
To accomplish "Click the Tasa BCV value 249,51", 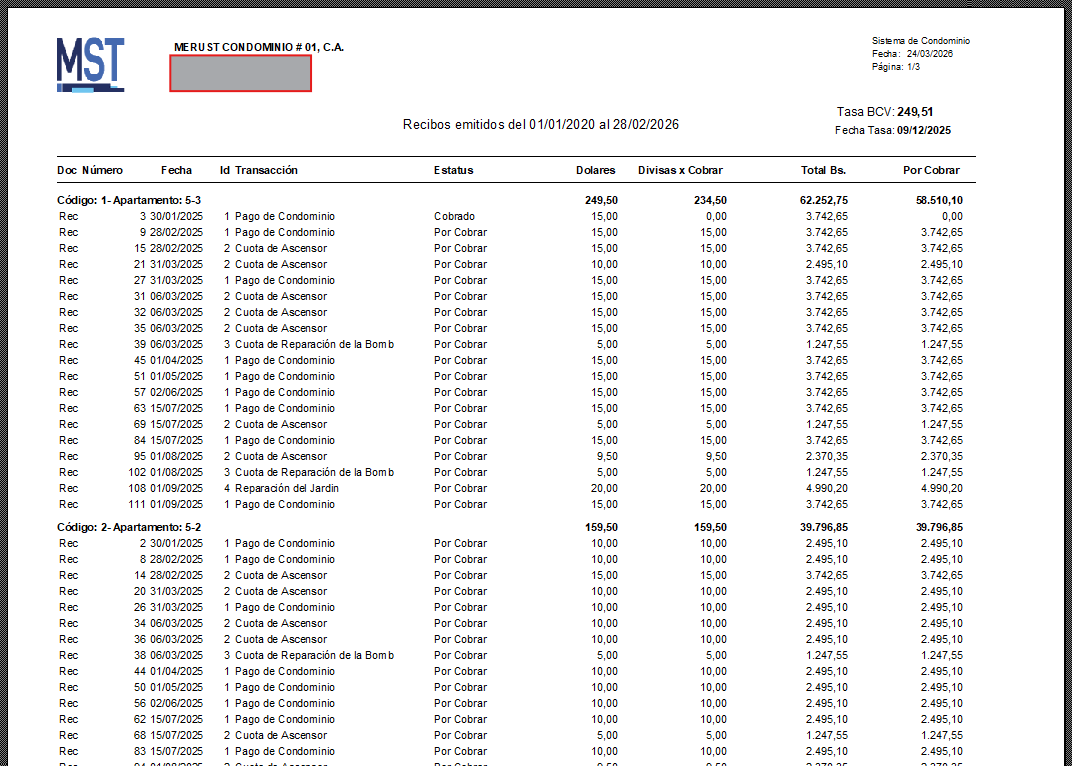I will 915,112.
